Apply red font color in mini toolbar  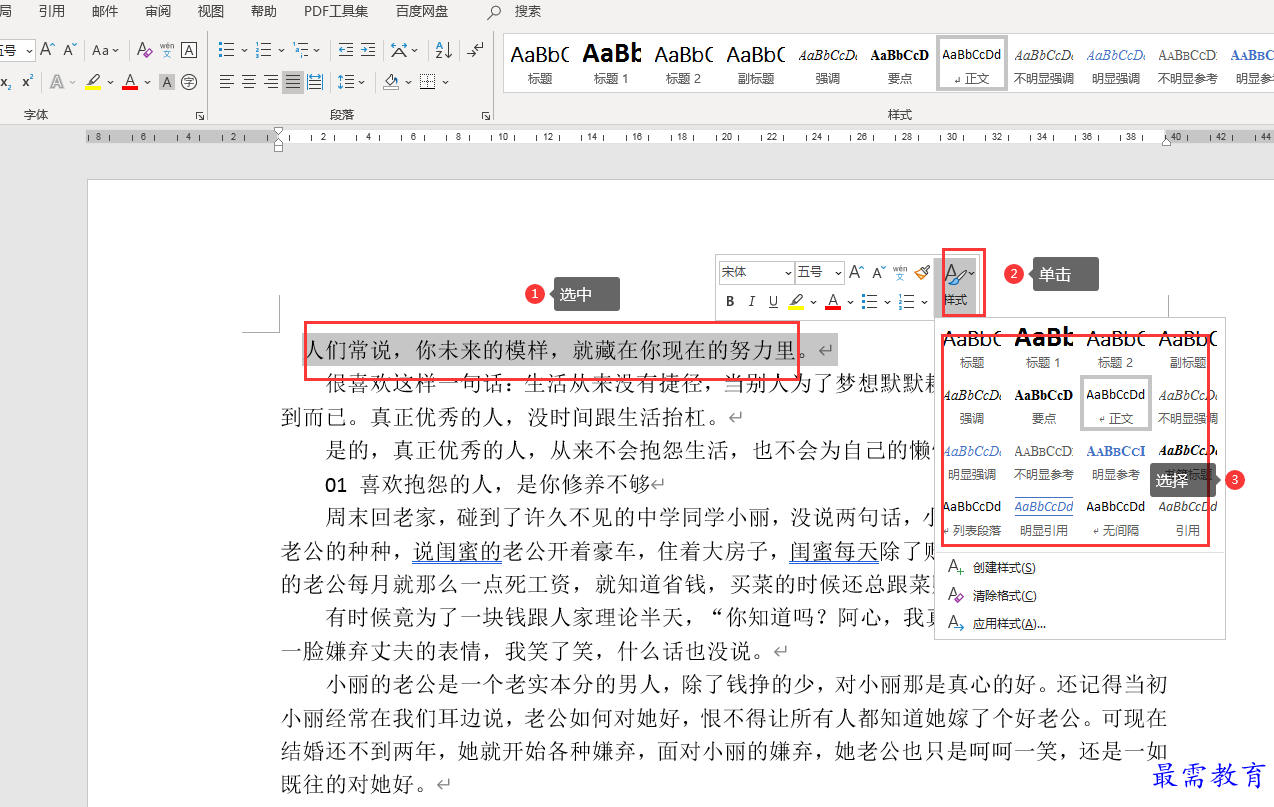point(833,301)
